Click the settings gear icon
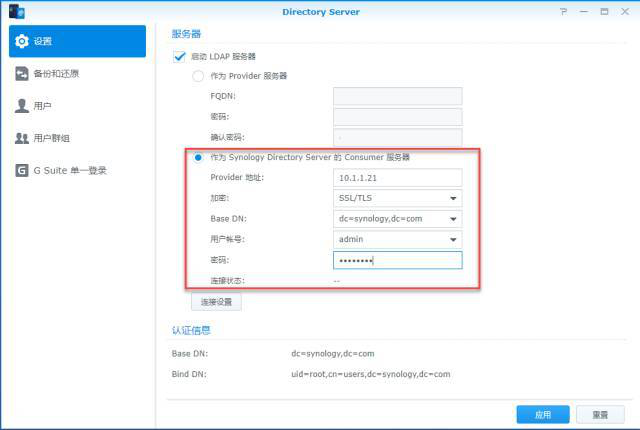640x430 pixels. click(x=22, y=41)
